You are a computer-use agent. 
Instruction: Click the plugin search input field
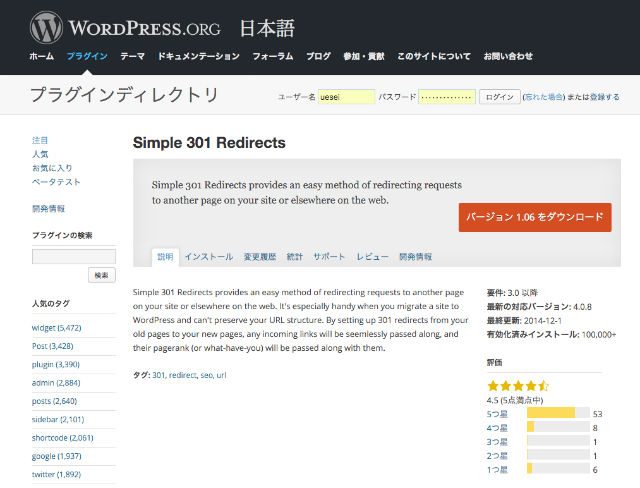(x=74, y=256)
